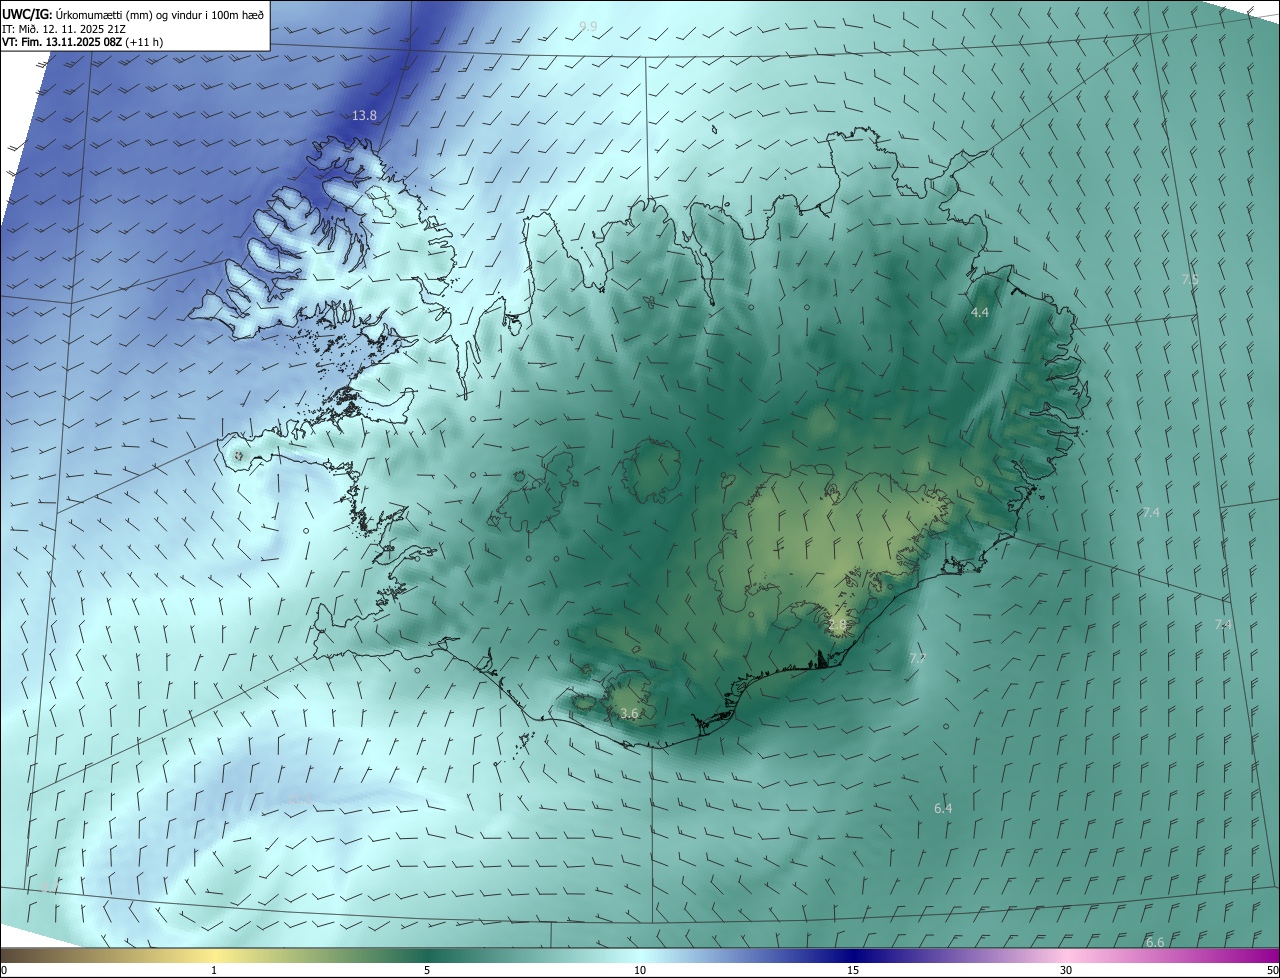
Task: Click the 2.9 value on the southeast glacier
Action: point(837,625)
